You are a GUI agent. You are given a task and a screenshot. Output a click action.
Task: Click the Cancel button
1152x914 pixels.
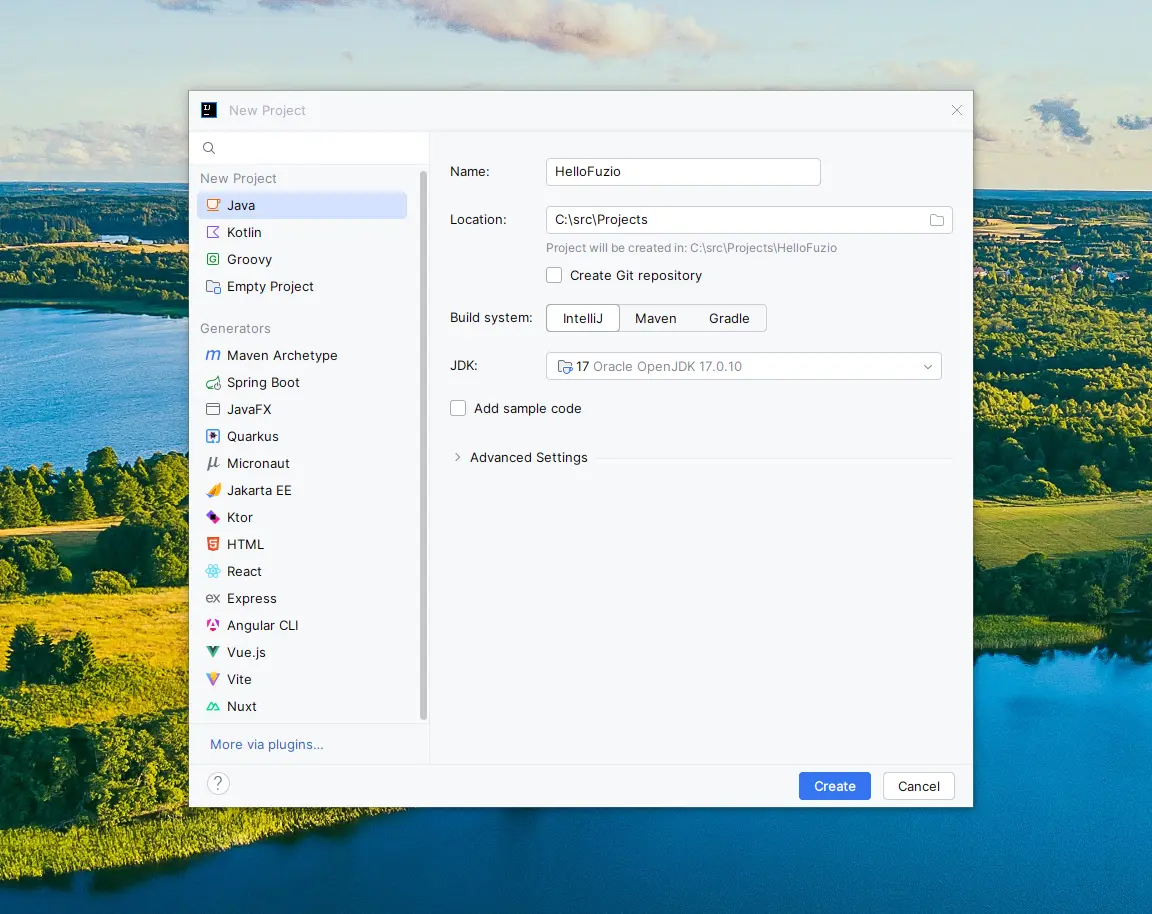[x=918, y=786]
